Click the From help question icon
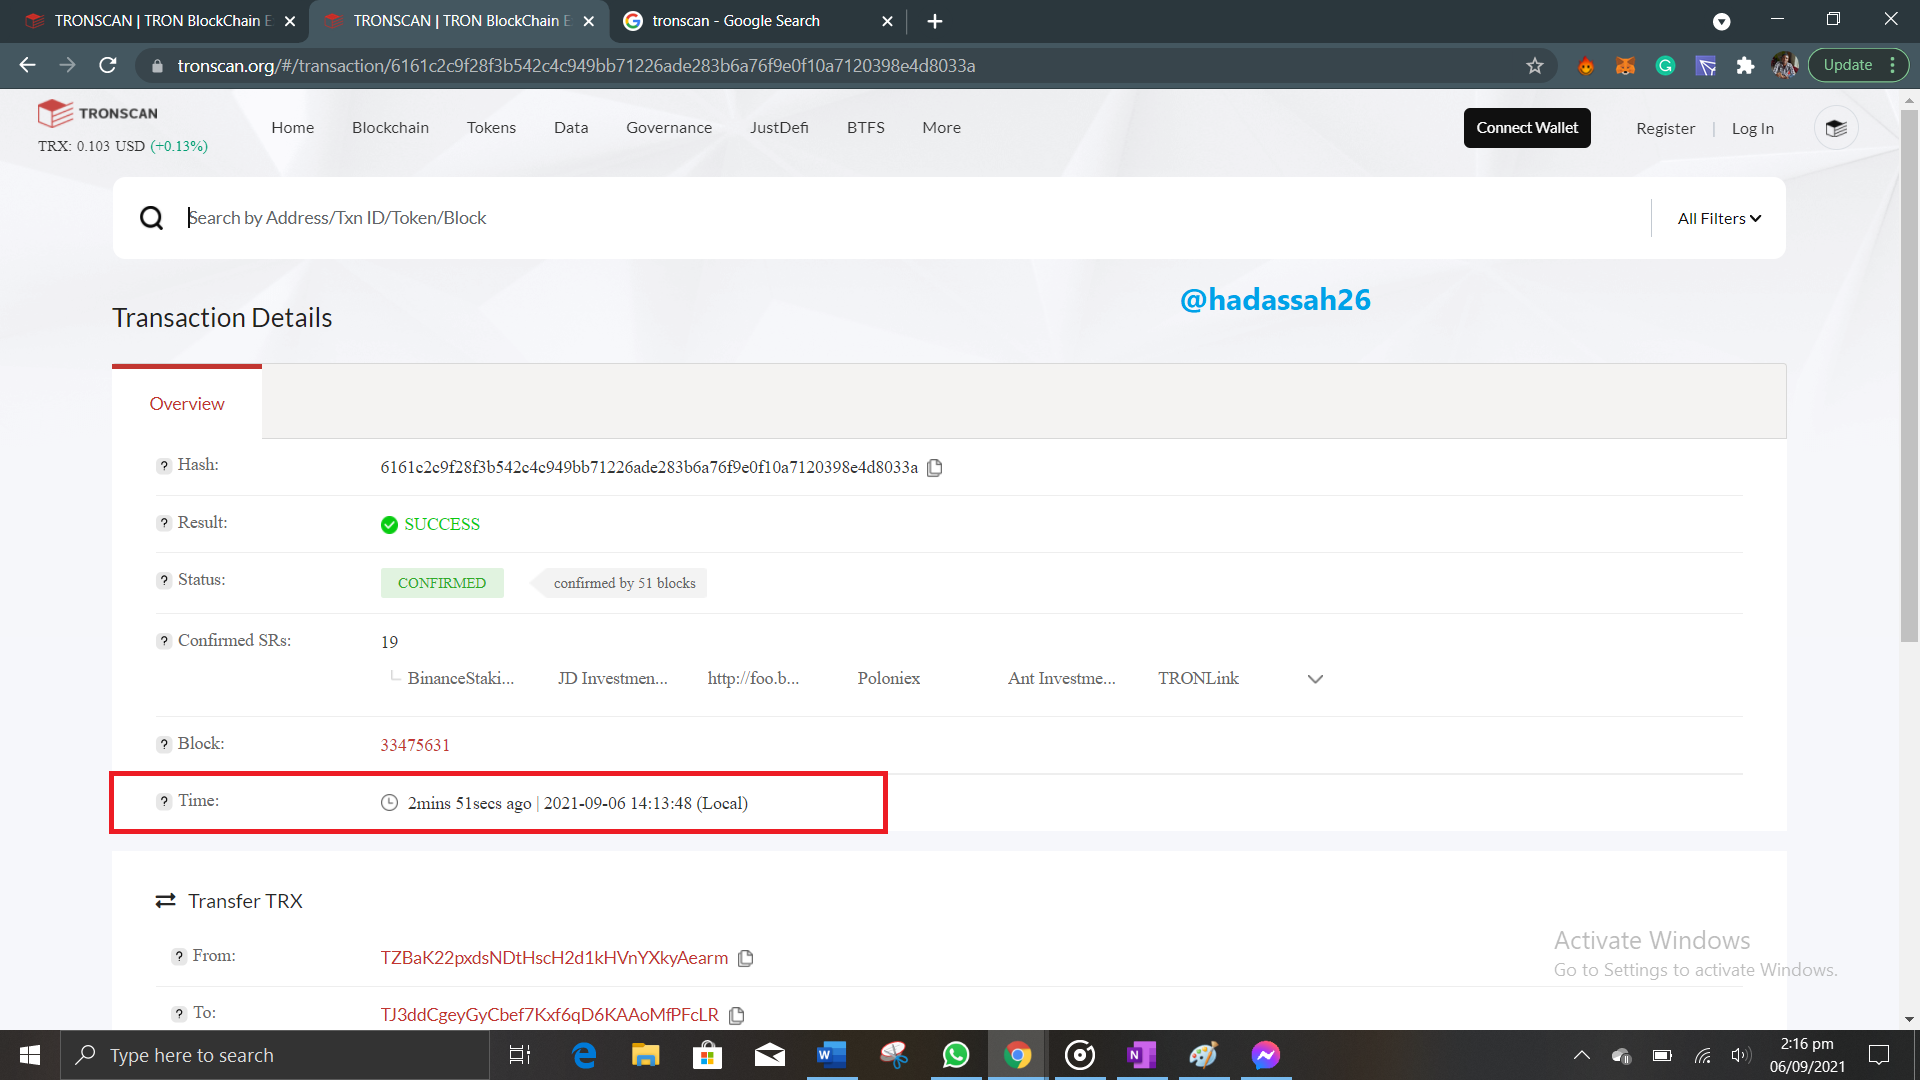The width and height of the screenshot is (1920, 1080). point(179,956)
